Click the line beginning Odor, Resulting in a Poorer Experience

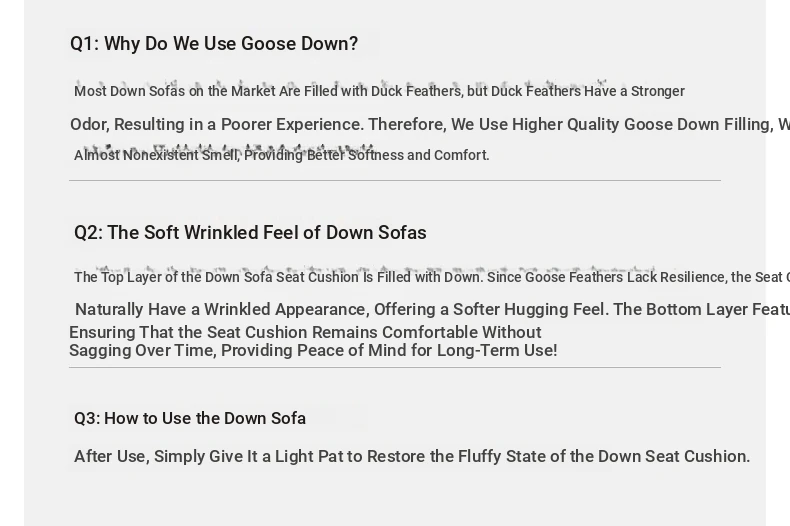[430, 124]
